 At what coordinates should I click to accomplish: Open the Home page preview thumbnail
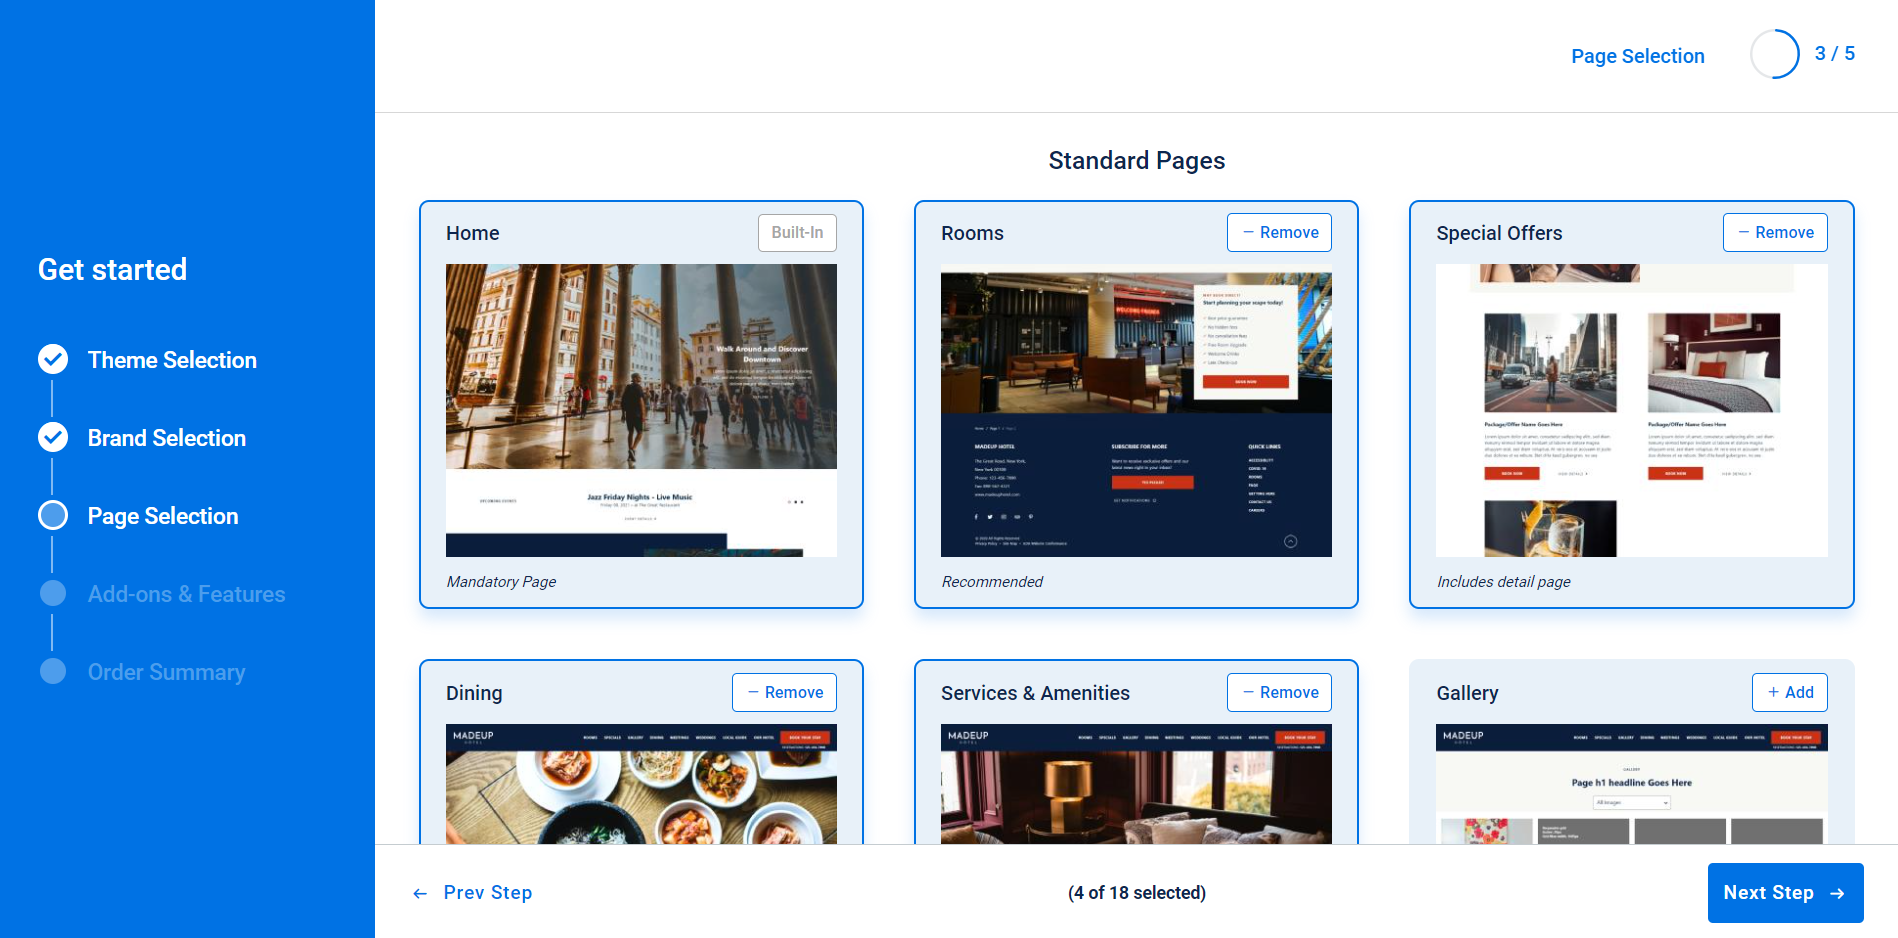coord(641,410)
